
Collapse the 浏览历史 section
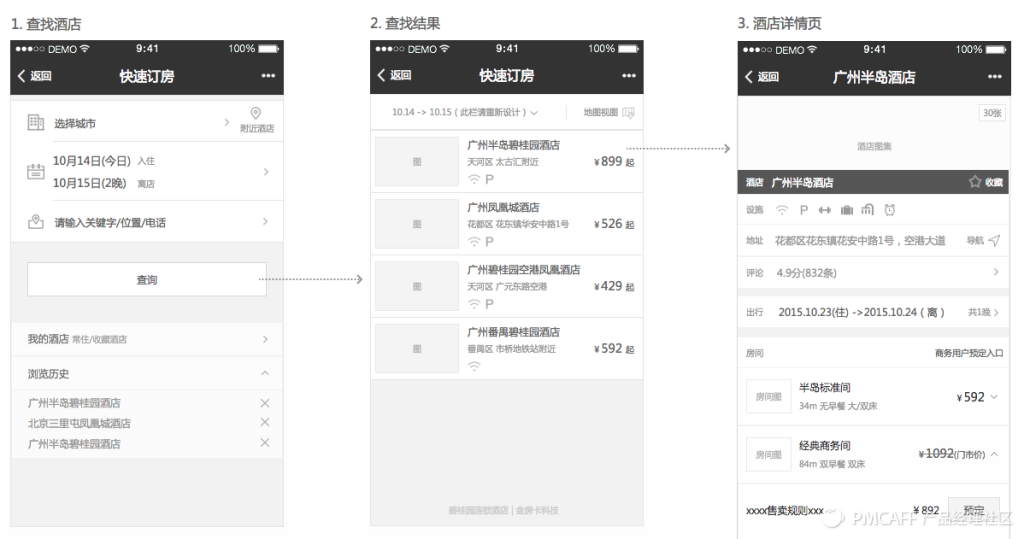click(x=264, y=373)
